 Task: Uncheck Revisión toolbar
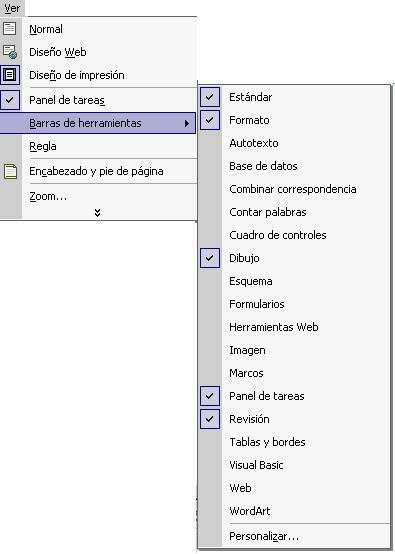pos(210,419)
